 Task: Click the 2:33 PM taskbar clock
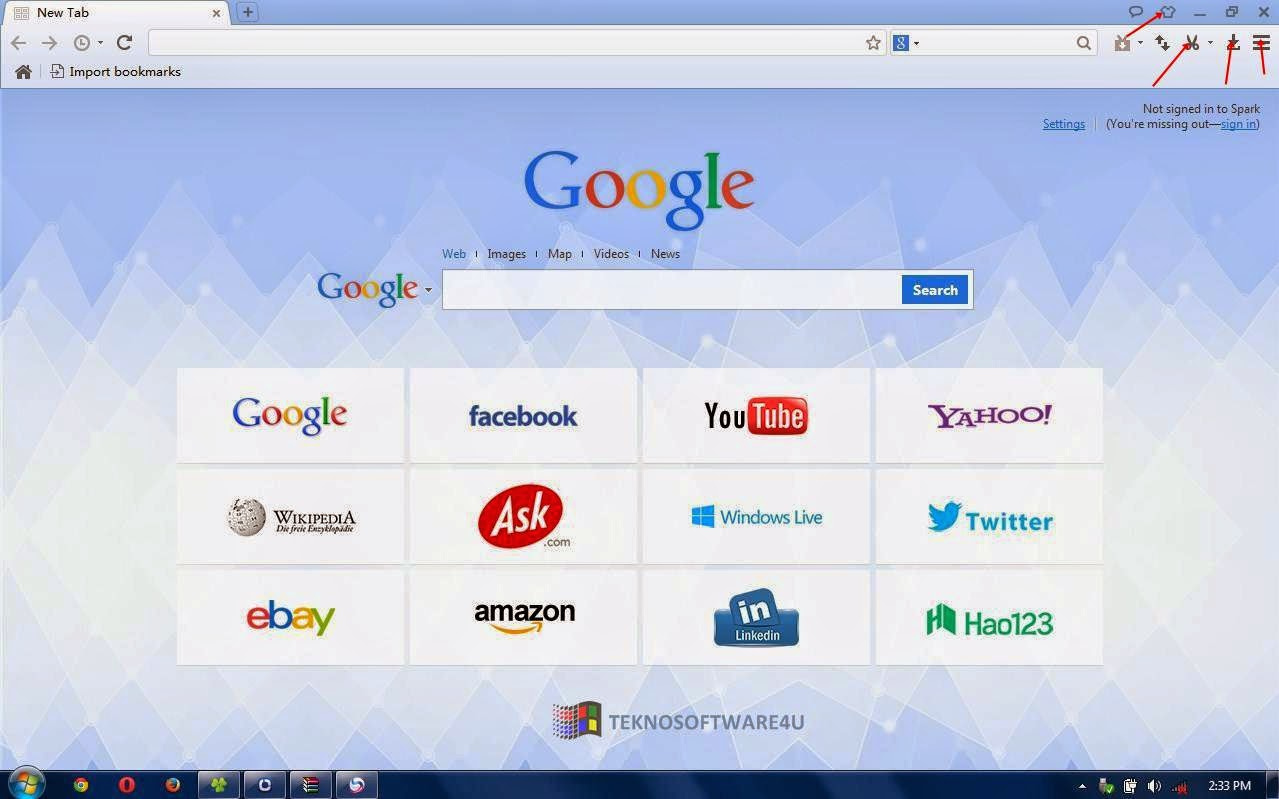pos(1229,786)
